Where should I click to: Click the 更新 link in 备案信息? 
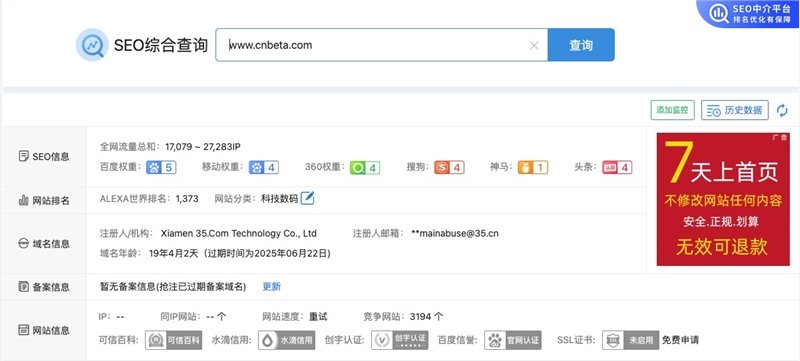point(271,287)
